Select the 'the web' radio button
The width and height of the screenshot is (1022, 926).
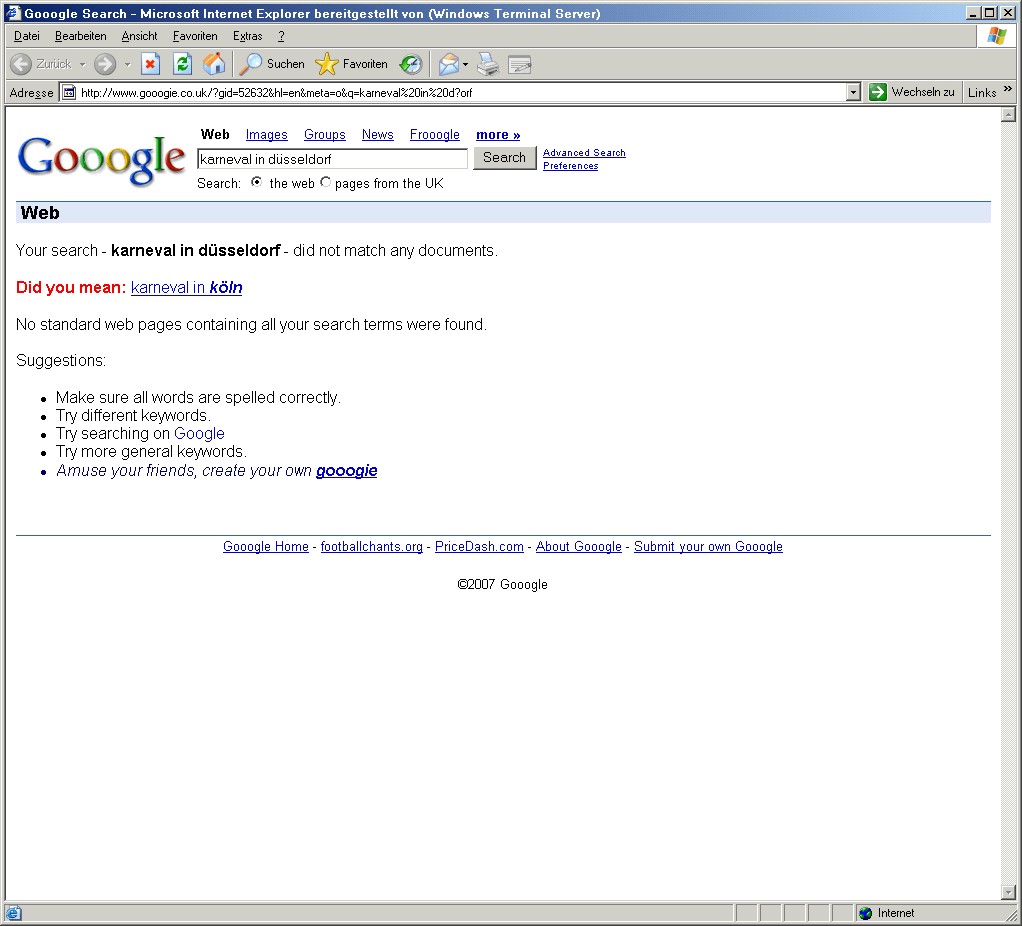[x=257, y=182]
